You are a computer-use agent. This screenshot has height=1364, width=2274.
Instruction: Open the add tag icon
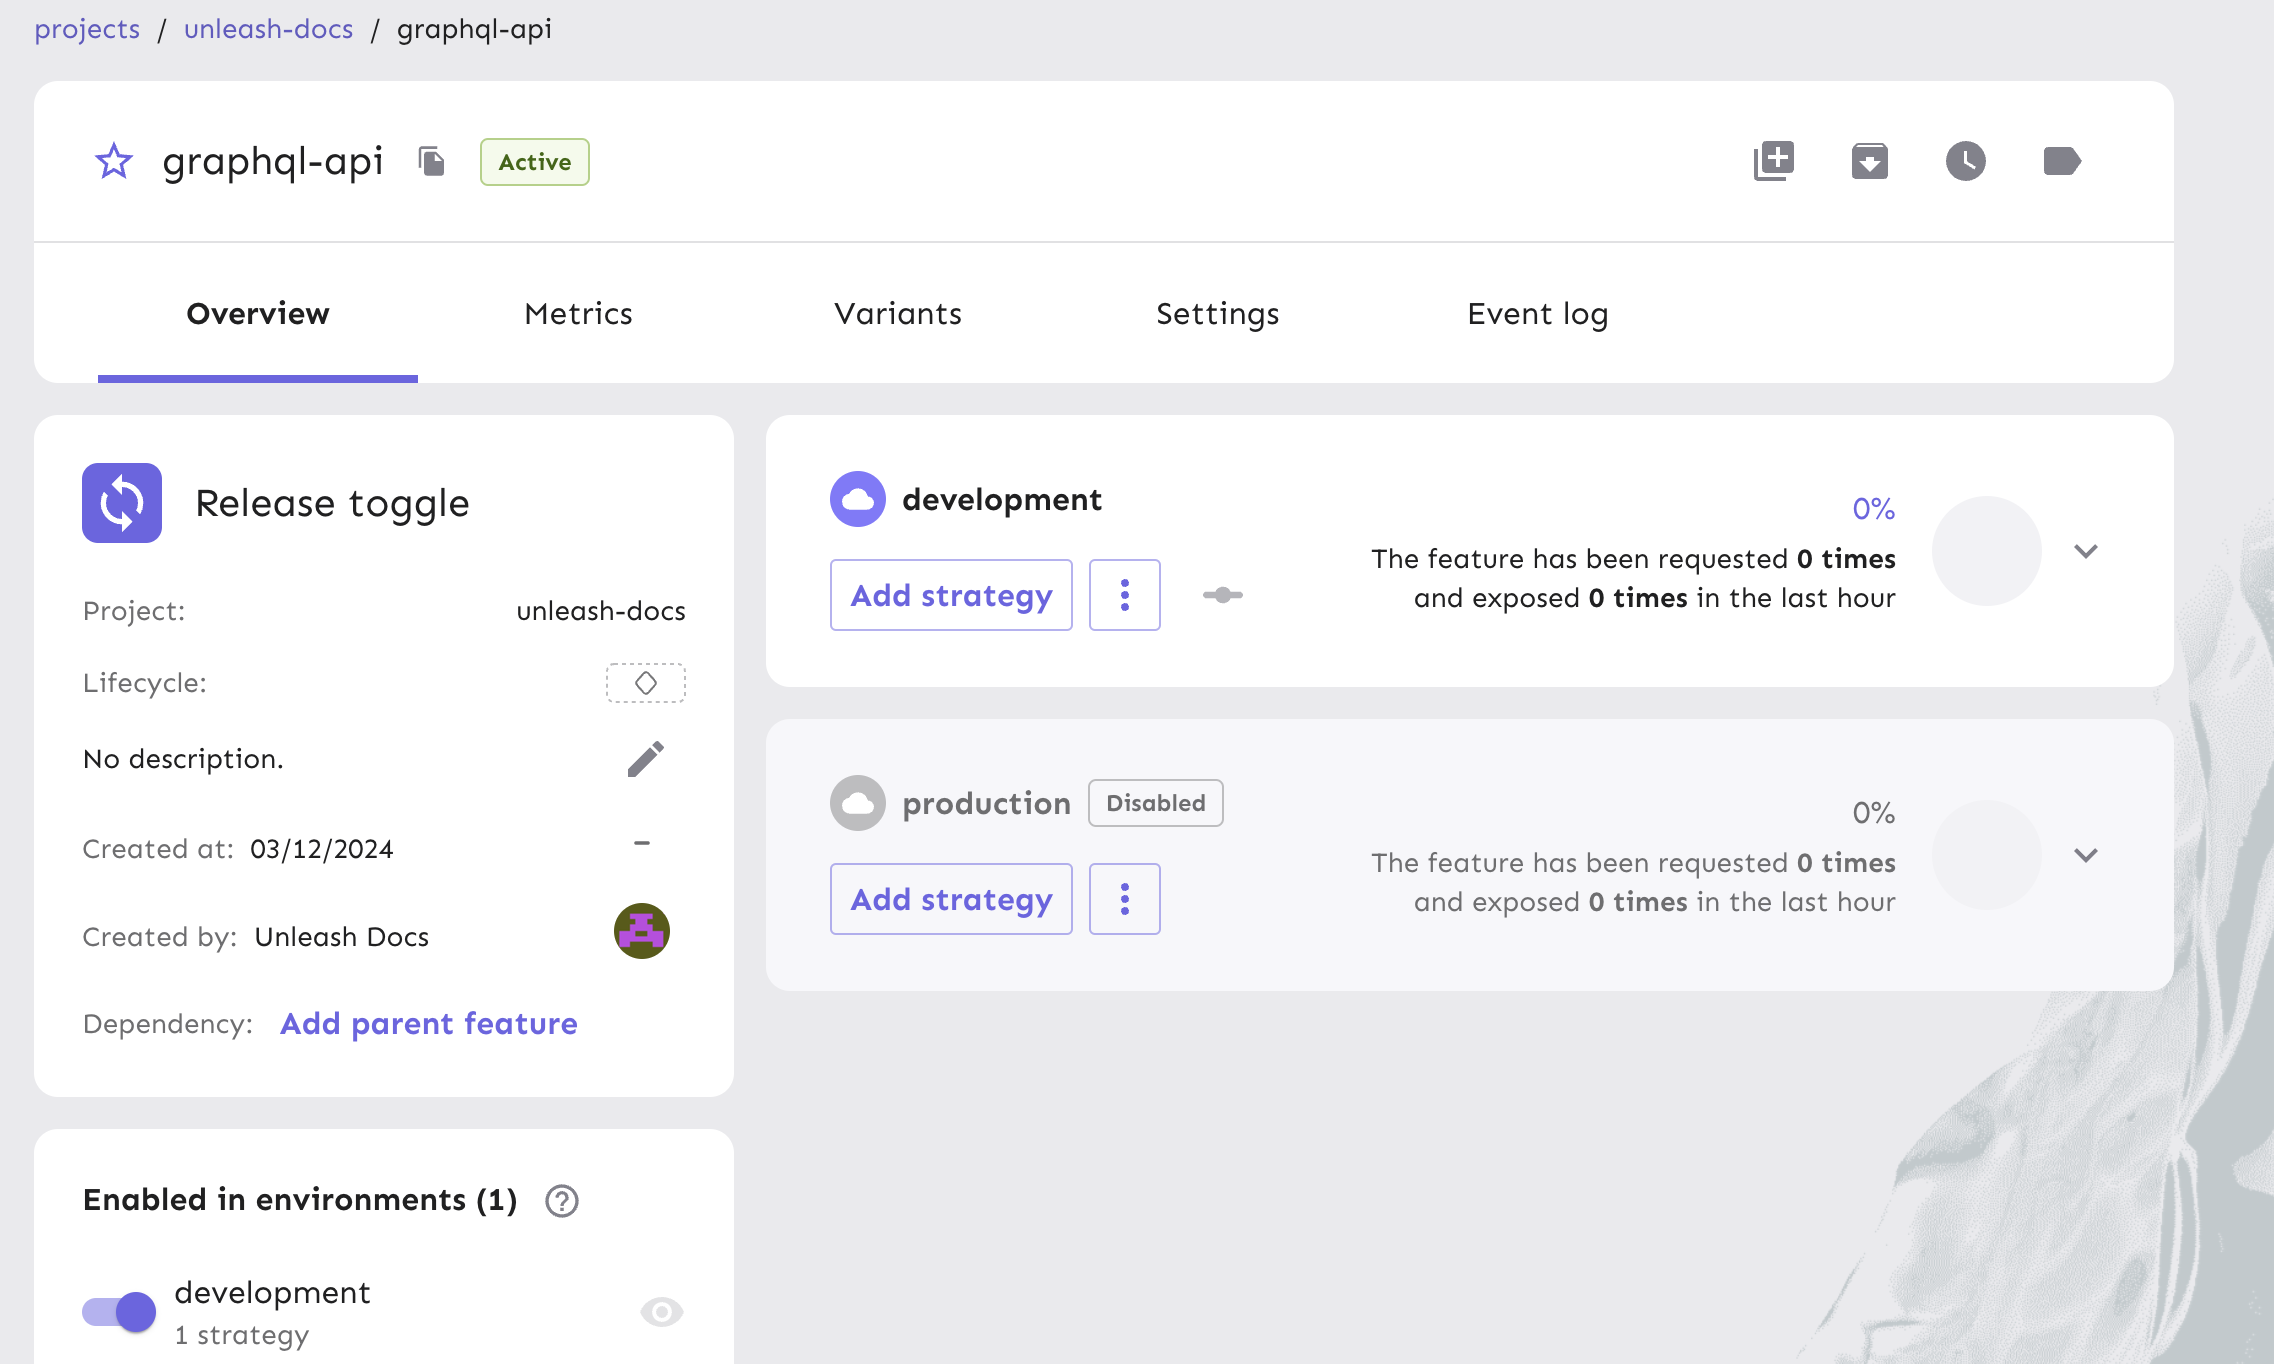coord(2061,161)
